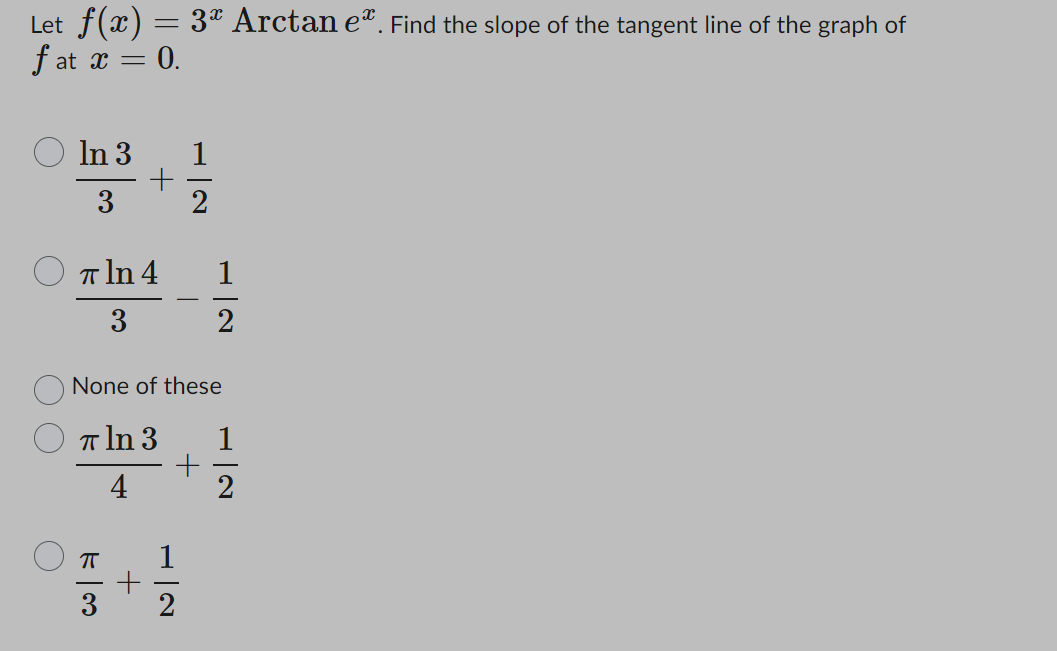
Task: Click the question text "Find the slope"
Action: pos(471,25)
